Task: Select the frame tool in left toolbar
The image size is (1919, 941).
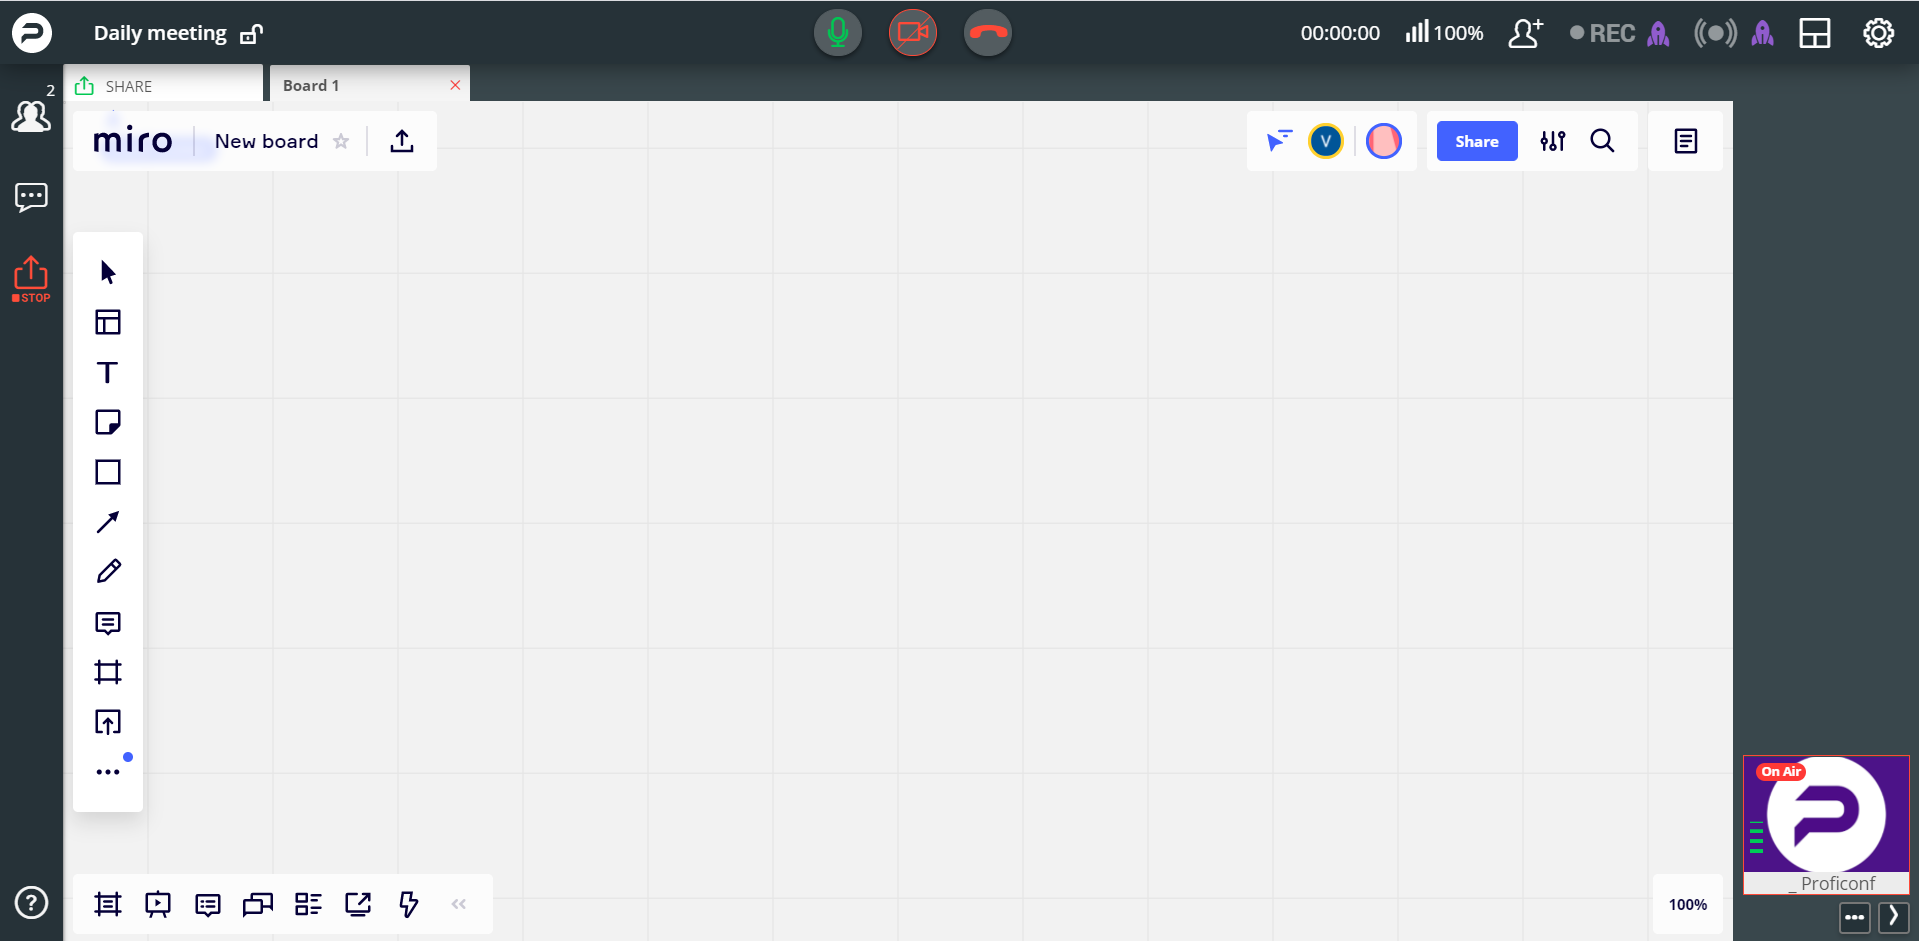Action: click(108, 672)
